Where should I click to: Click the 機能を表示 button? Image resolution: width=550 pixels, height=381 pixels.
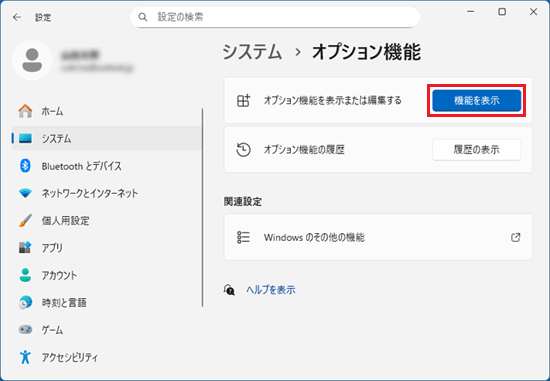476,100
